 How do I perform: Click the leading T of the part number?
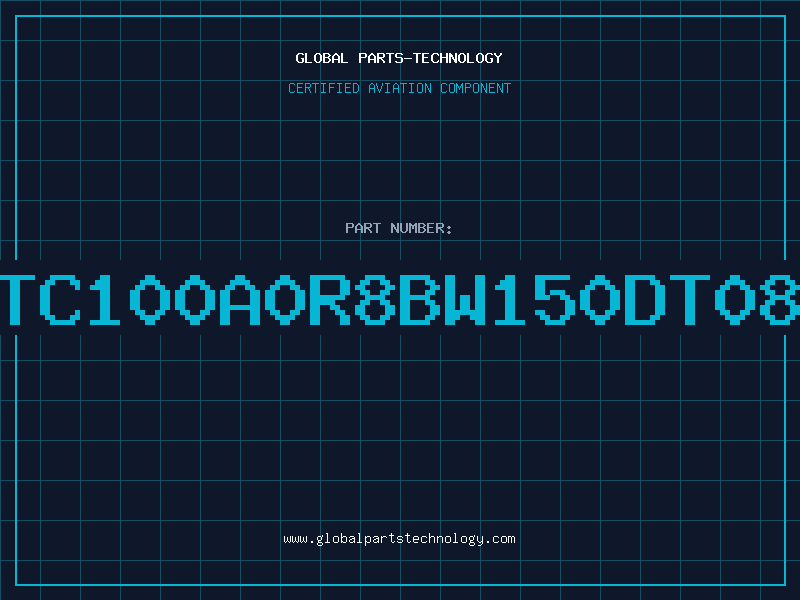click(17, 299)
